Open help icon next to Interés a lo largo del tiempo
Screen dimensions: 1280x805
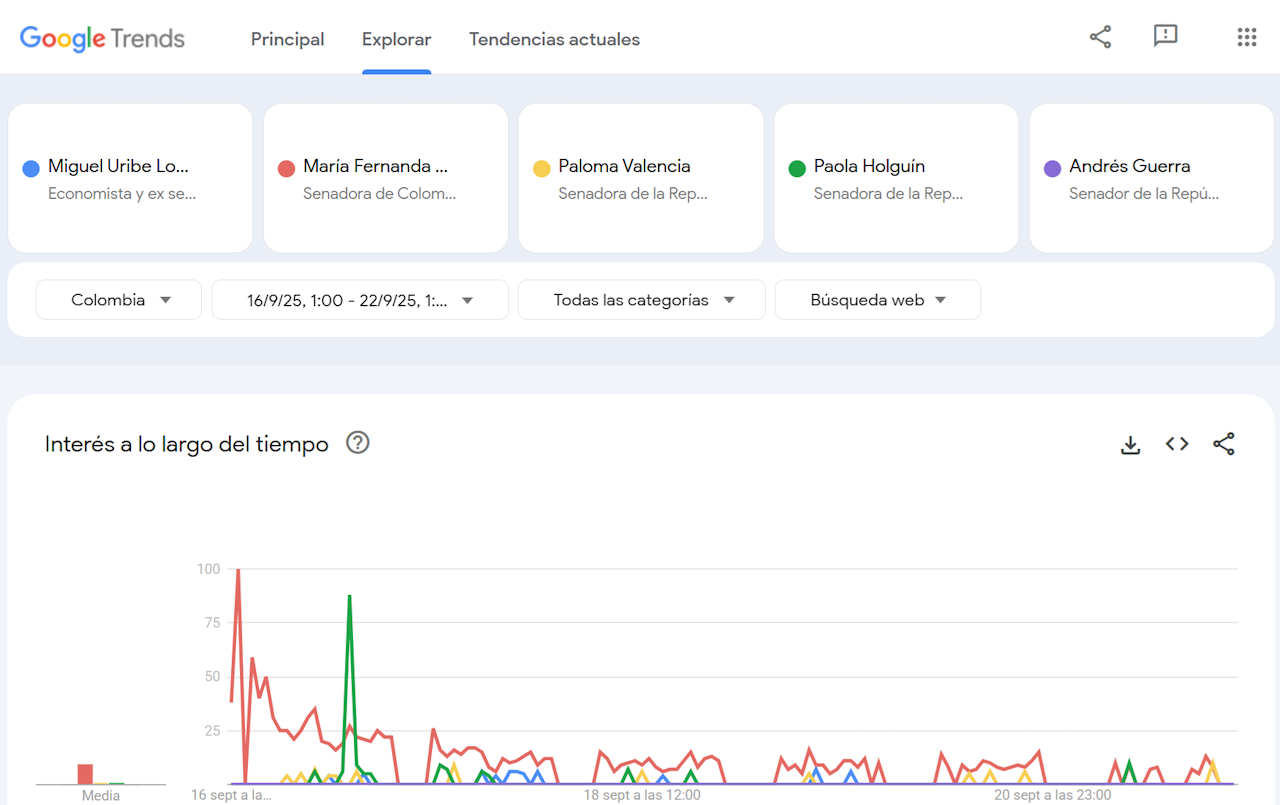pos(357,443)
